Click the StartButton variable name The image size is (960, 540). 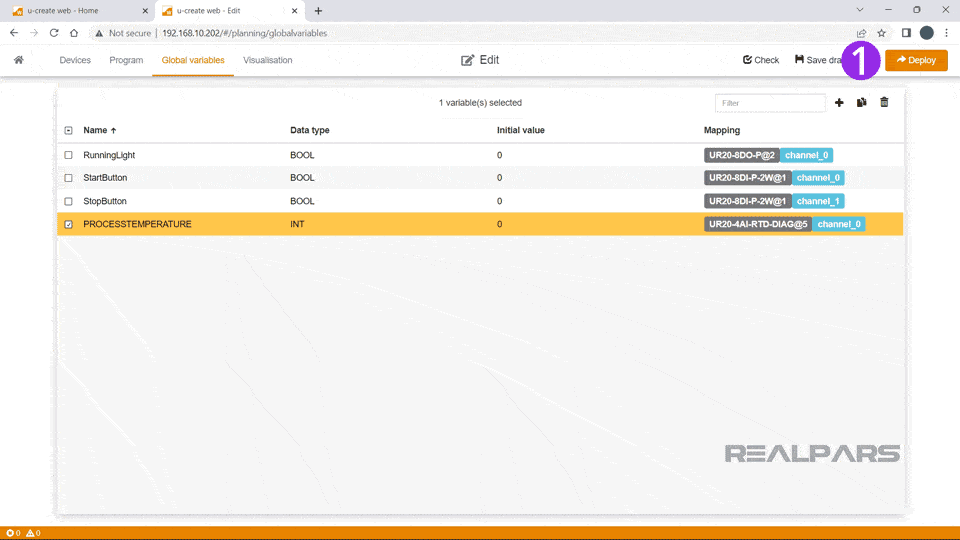click(105, 178)
